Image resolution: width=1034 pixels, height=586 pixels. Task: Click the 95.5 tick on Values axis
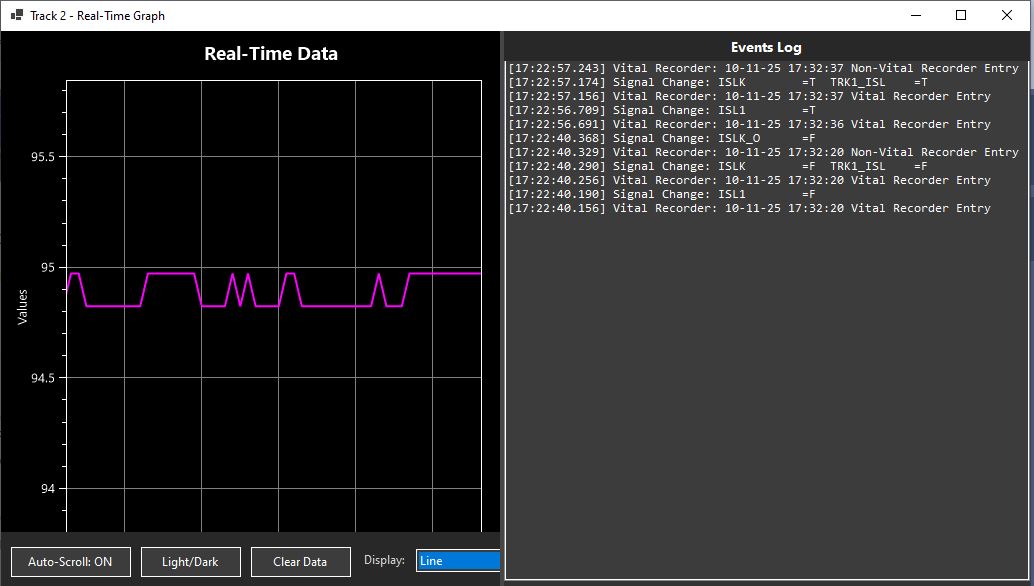pyautogui.click(x=43, y=157)
